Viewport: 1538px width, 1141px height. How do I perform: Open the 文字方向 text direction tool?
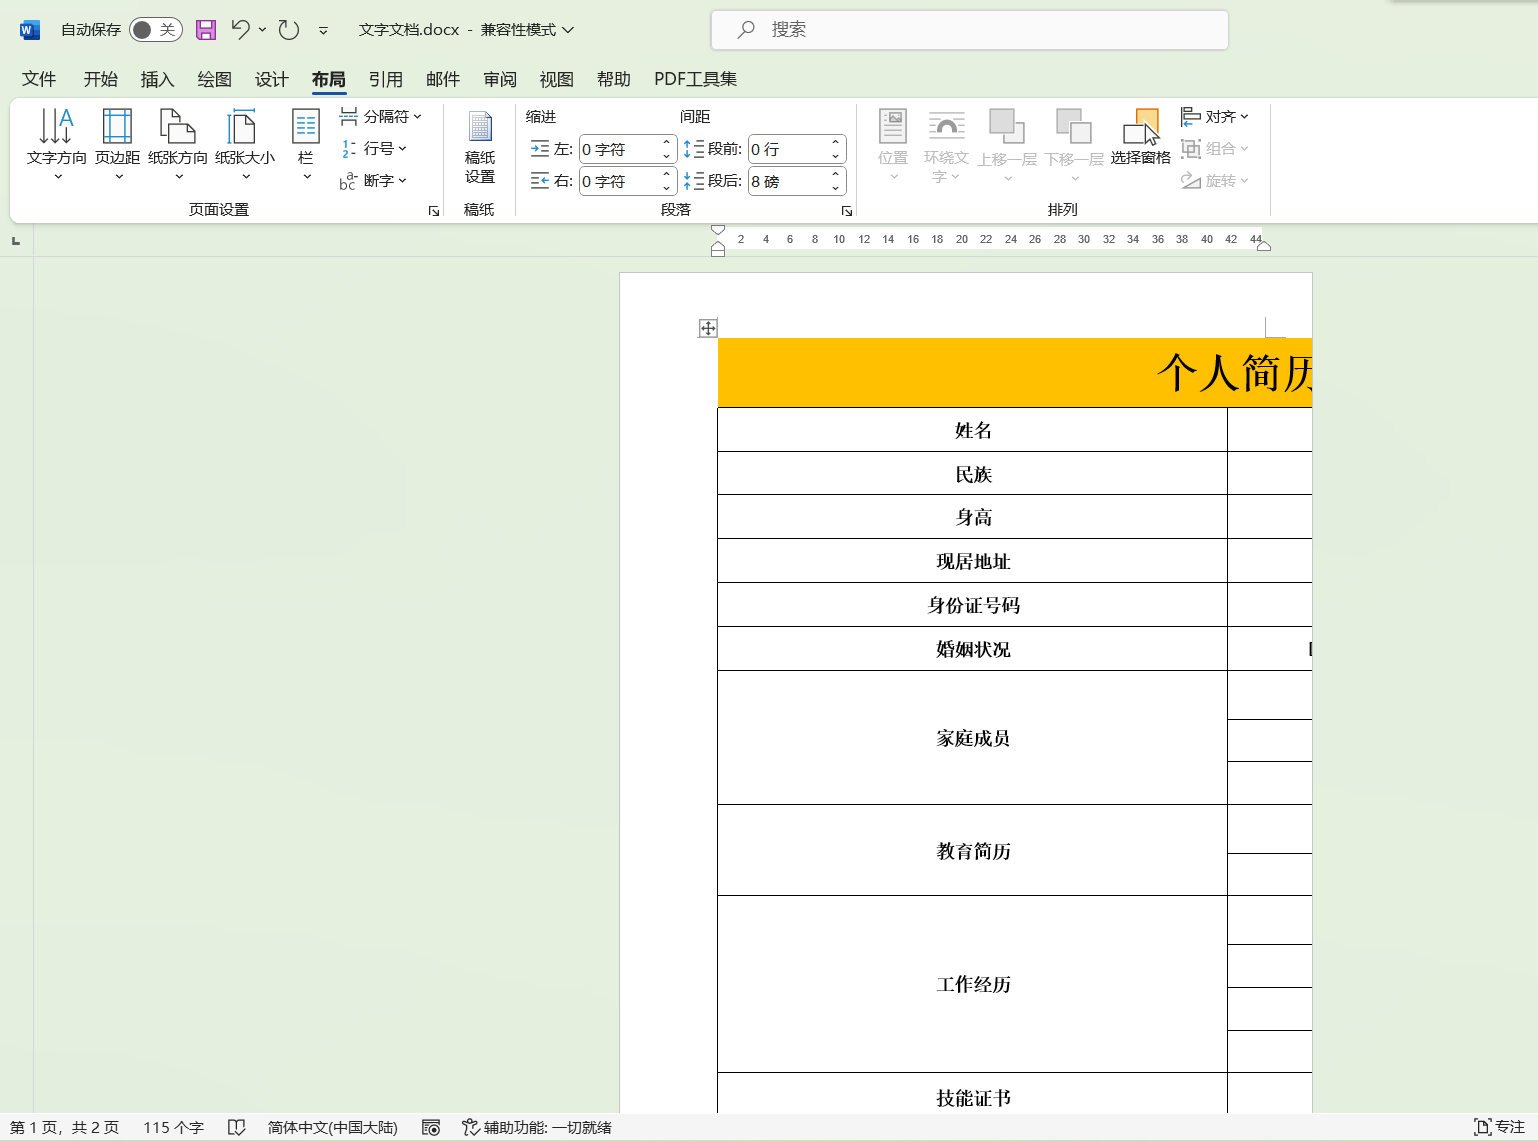coord(57,145)
